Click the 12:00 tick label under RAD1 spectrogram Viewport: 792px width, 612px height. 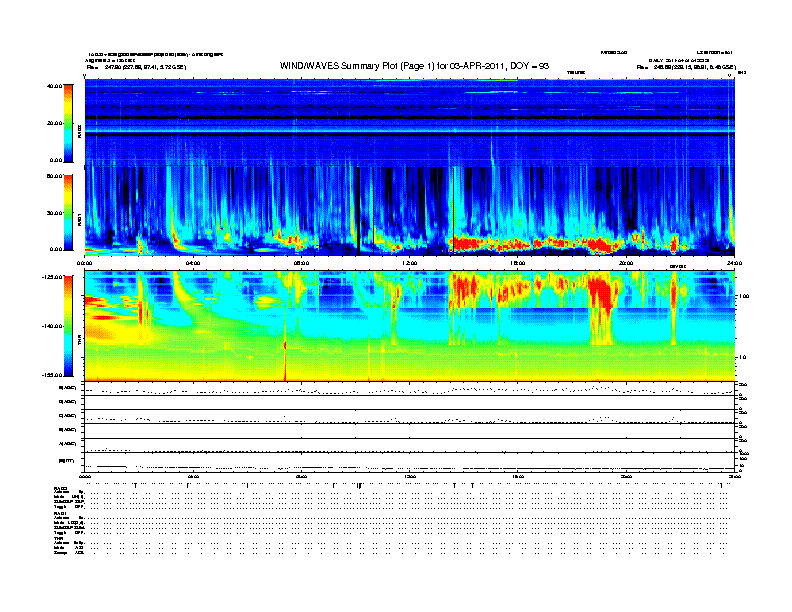409,263
